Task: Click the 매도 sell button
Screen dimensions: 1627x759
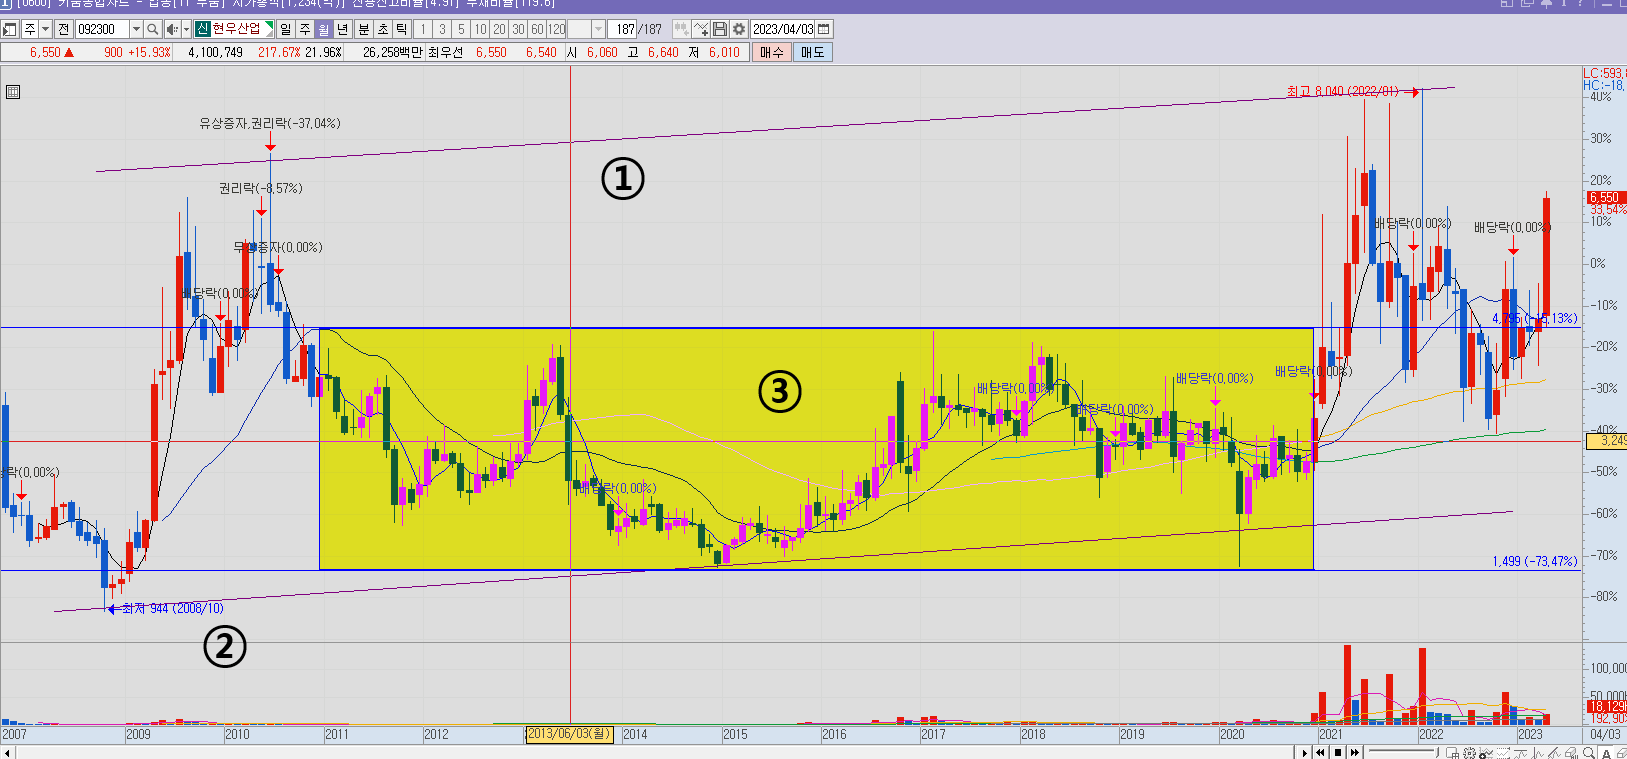Action: [812, 52]
